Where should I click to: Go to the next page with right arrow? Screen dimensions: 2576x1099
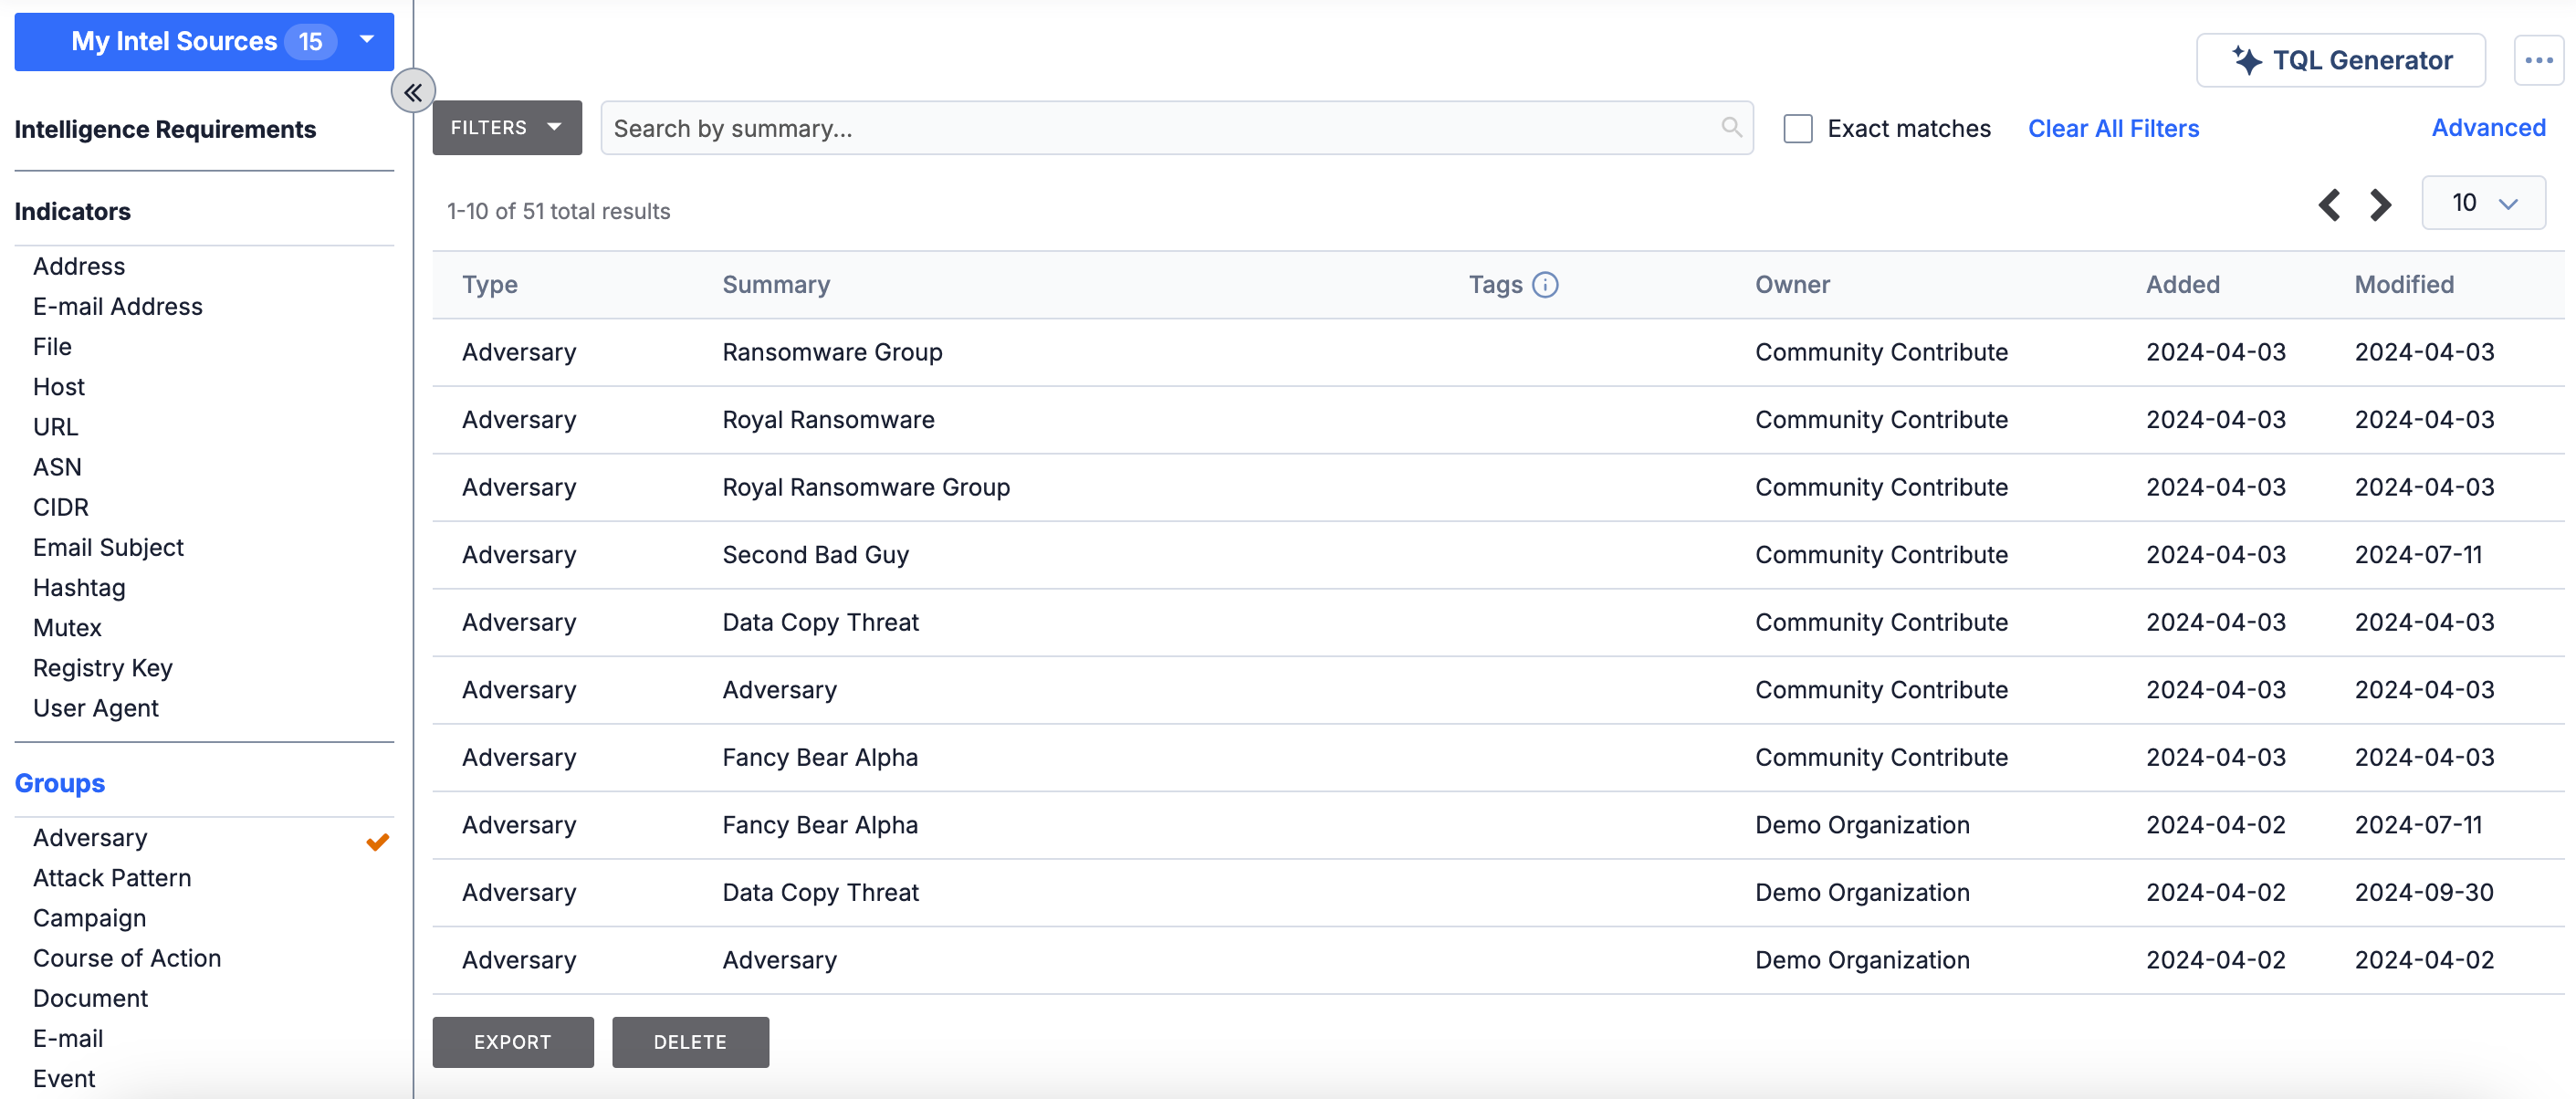(x=2380, y=204)
